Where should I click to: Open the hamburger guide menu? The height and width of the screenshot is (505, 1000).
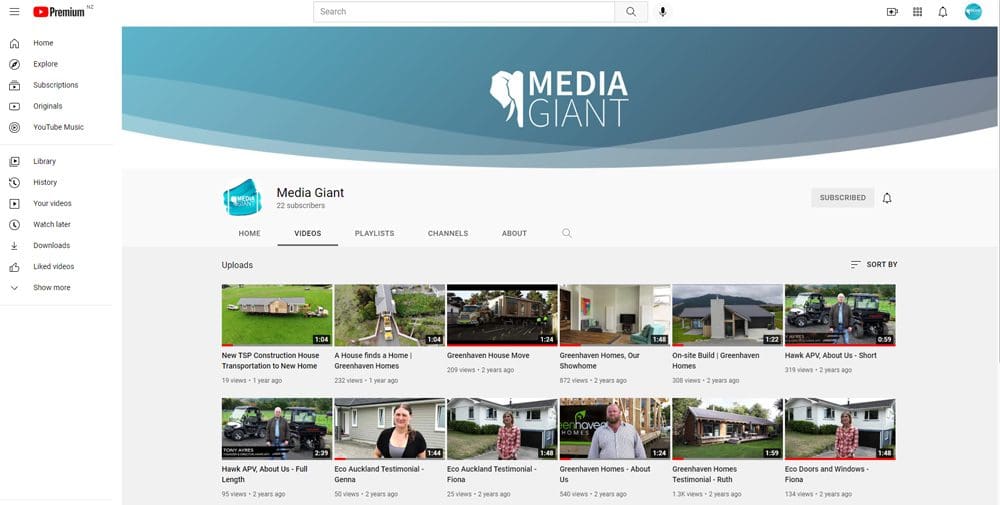[14, 11]
